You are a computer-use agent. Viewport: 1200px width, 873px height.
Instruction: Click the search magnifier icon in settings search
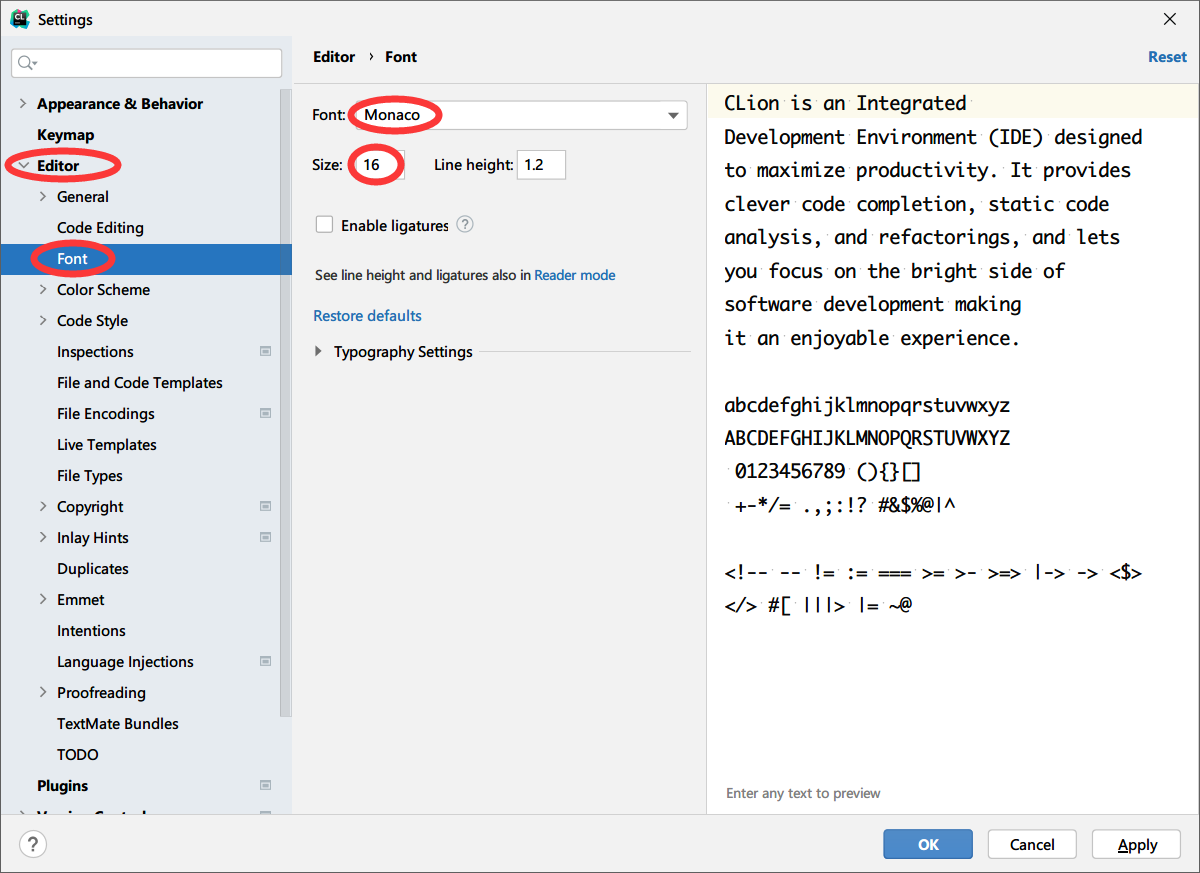(x=27, y=63)
